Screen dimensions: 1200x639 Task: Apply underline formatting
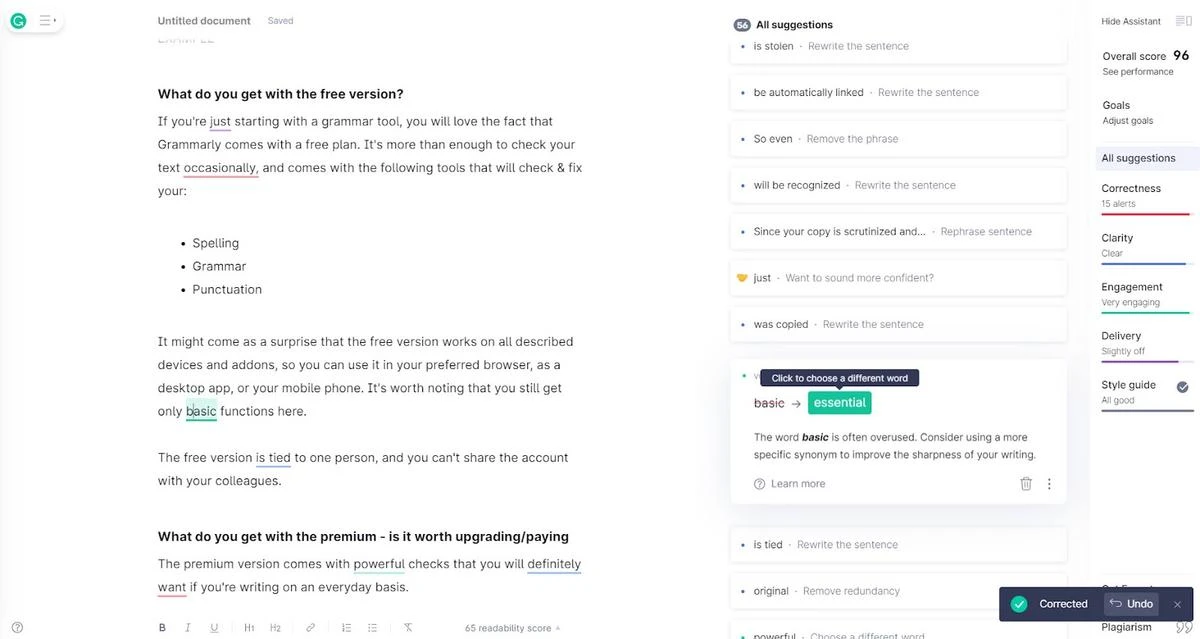pos(214,628)
